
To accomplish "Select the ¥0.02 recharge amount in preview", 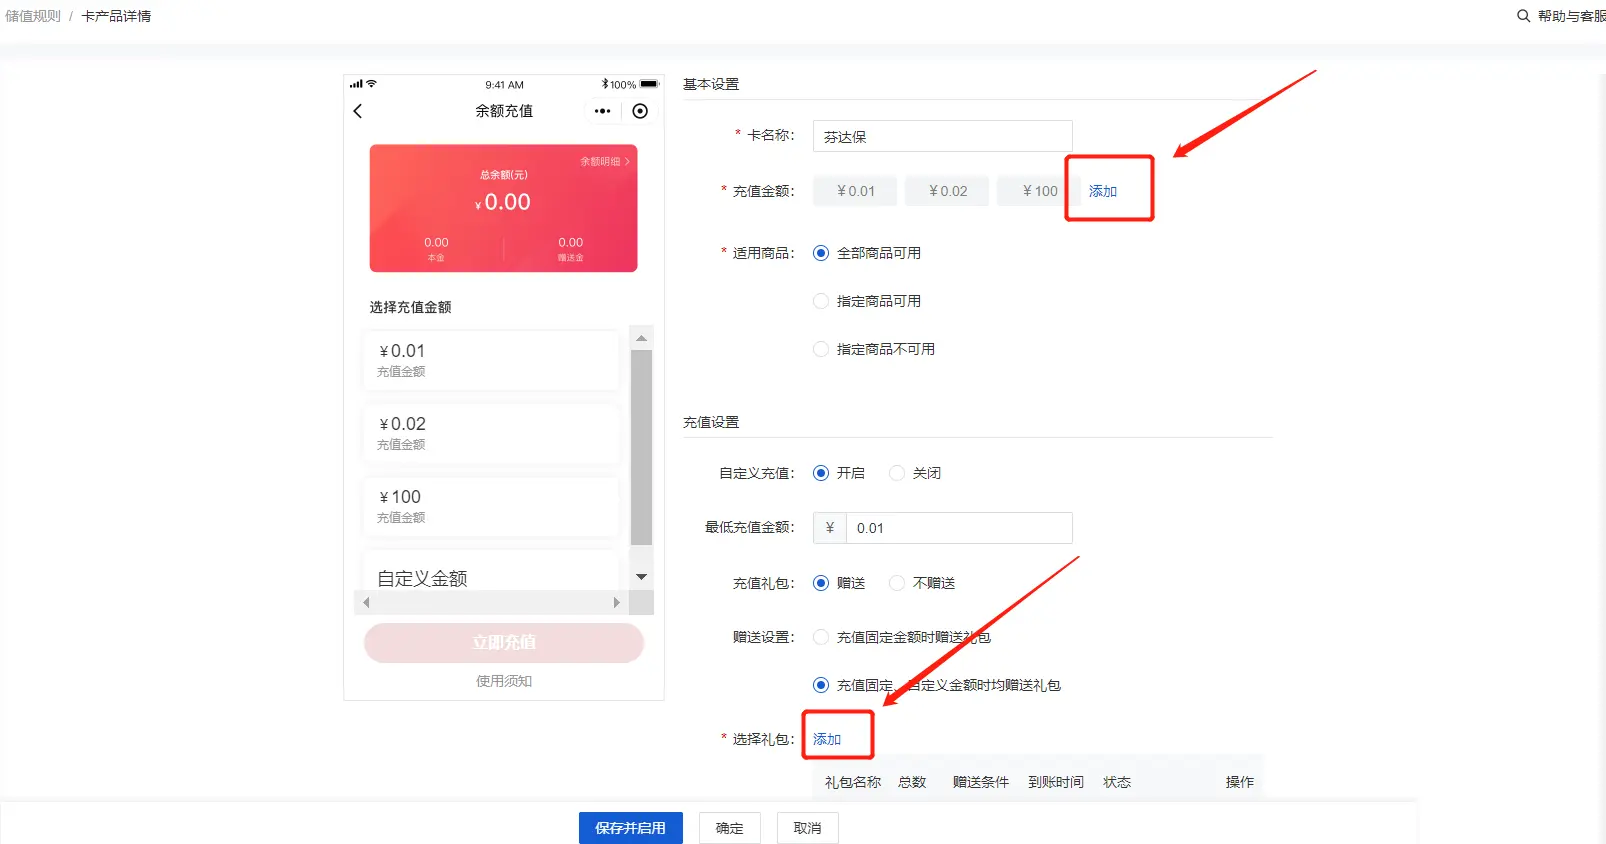I will point(490,433).
